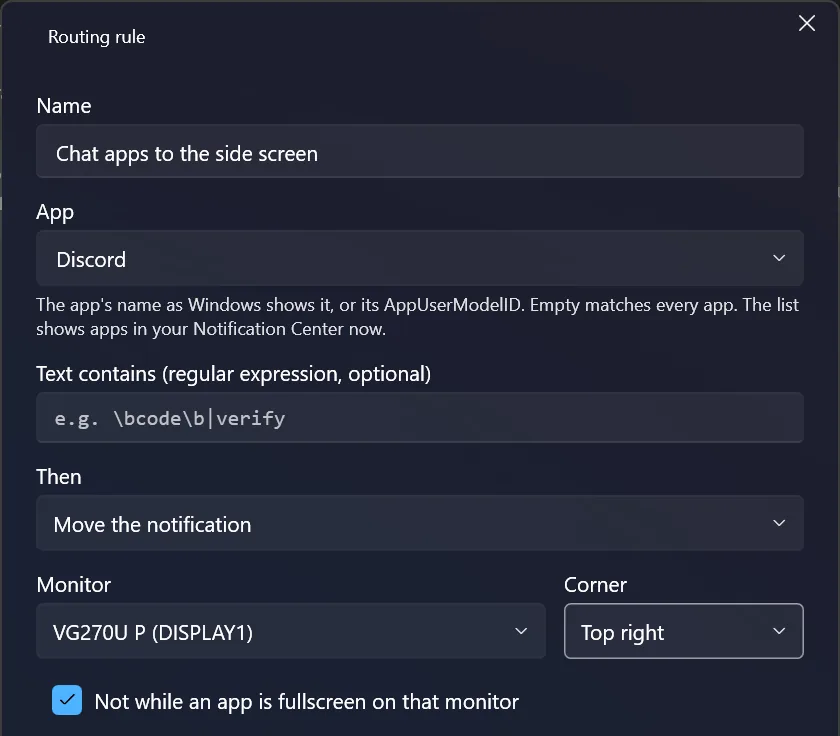Open the Monitor dropdown VG270U P
The height and width of the screenshot is (736, 840).
[x=291, y=631]
